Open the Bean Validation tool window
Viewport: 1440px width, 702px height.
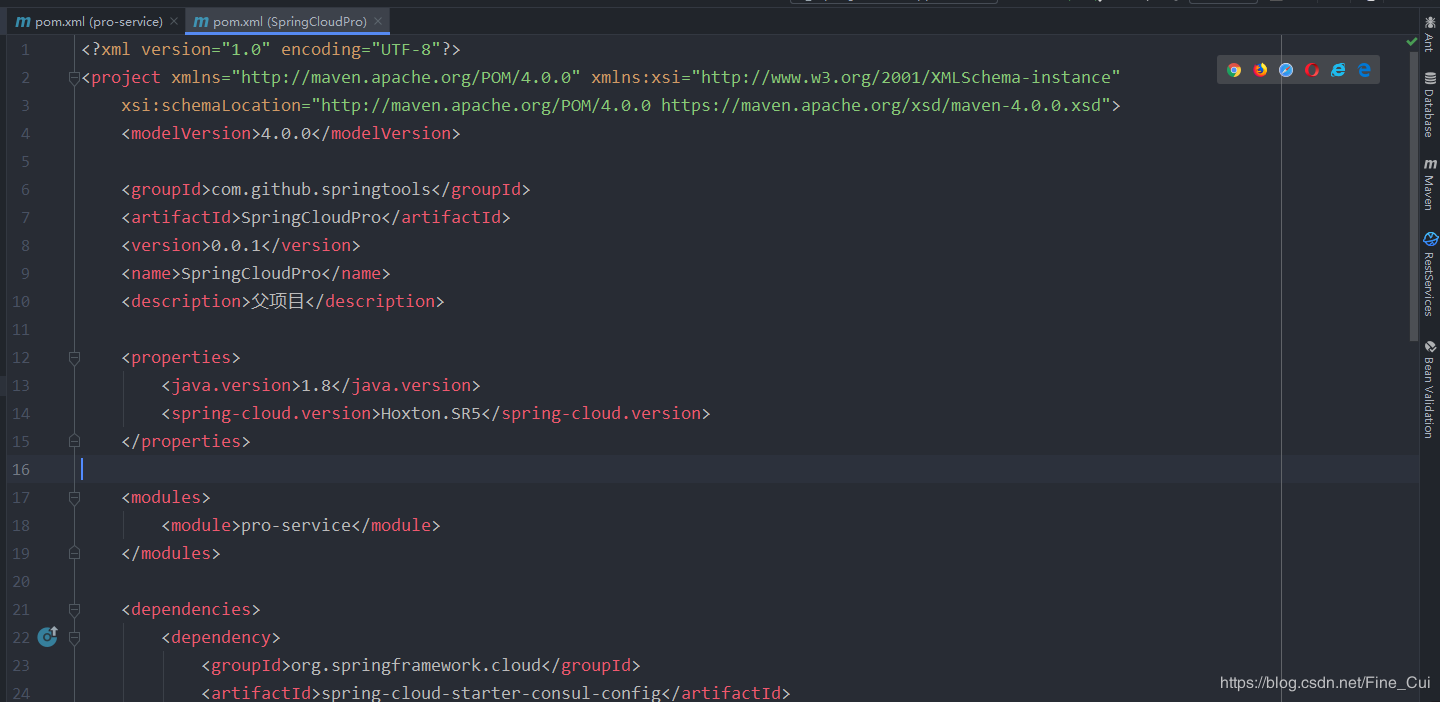click(x=1430, y=389)
